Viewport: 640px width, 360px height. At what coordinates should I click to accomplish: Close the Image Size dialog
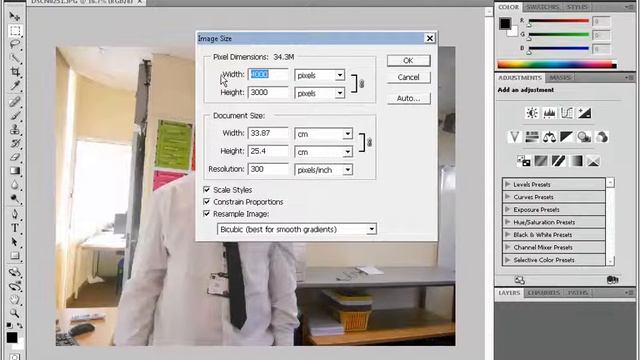430,38
